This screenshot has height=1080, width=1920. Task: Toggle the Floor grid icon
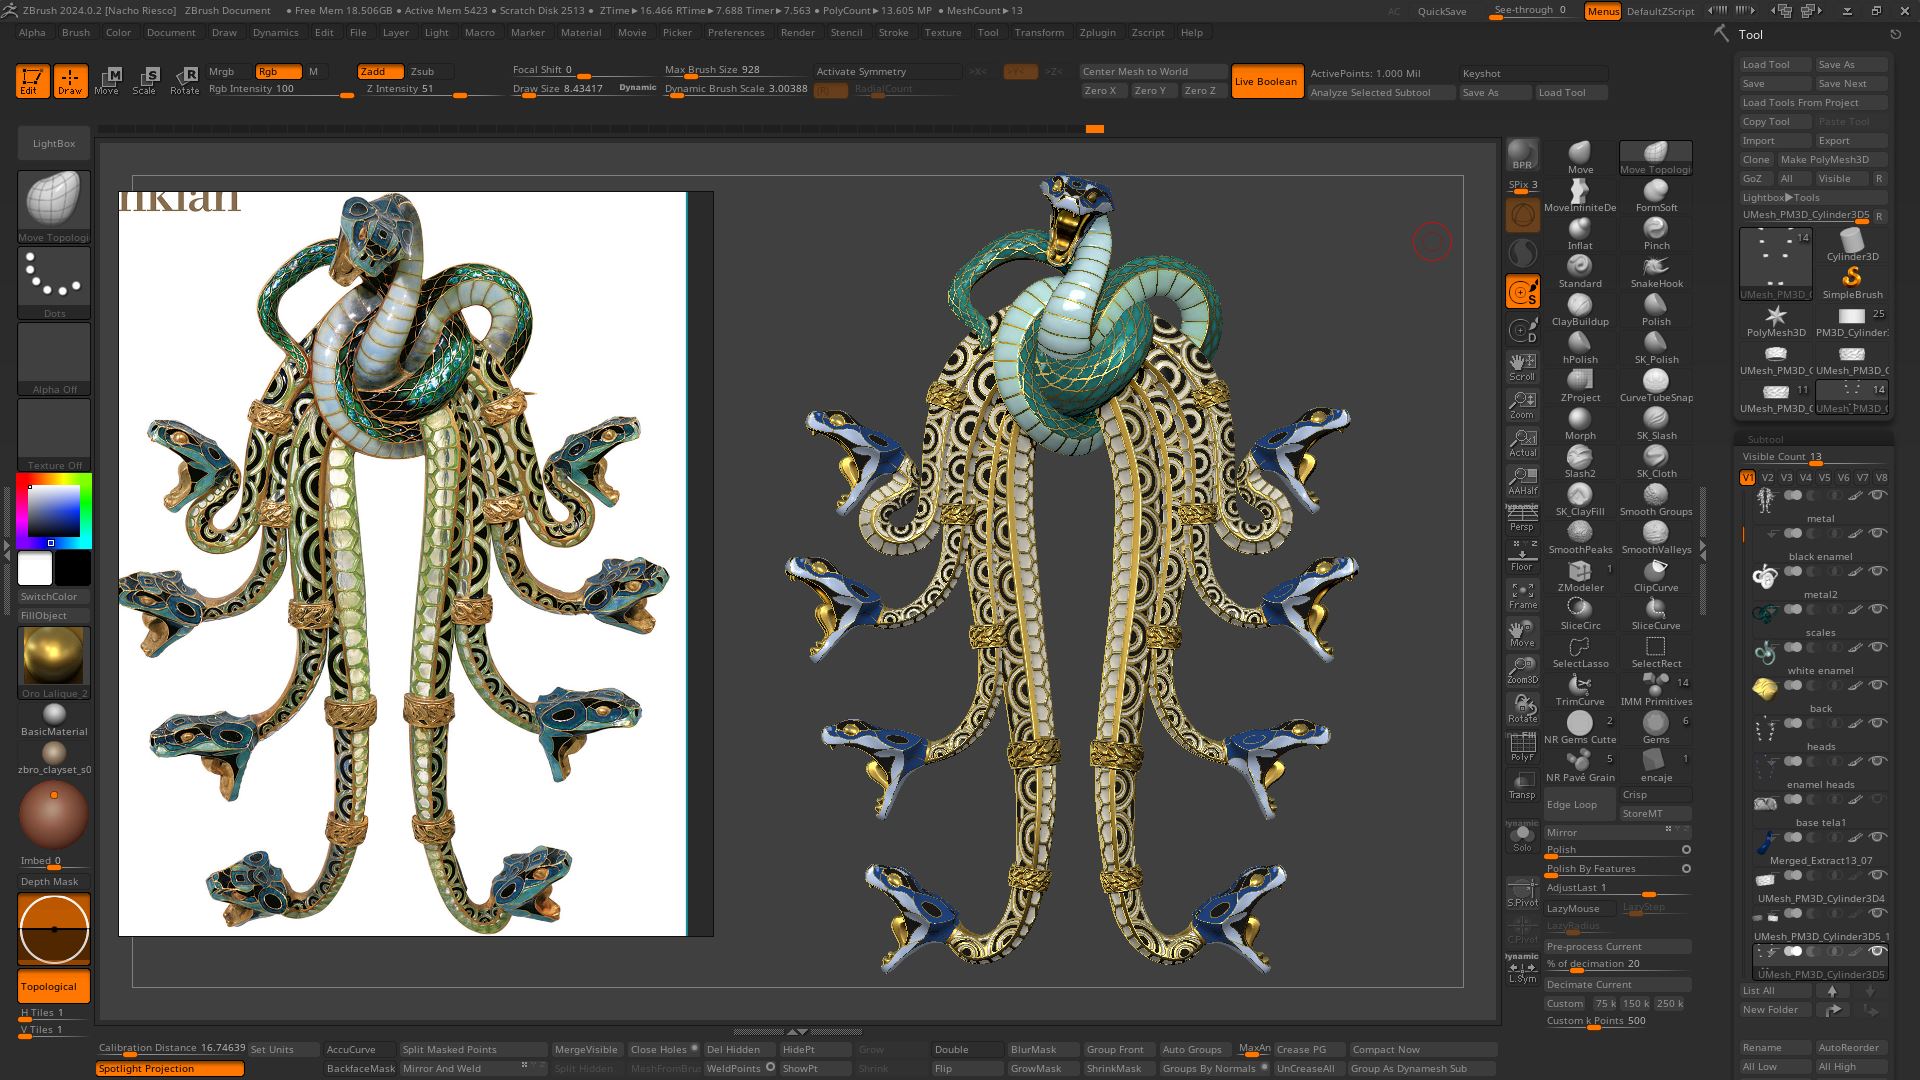(1522, 557)
